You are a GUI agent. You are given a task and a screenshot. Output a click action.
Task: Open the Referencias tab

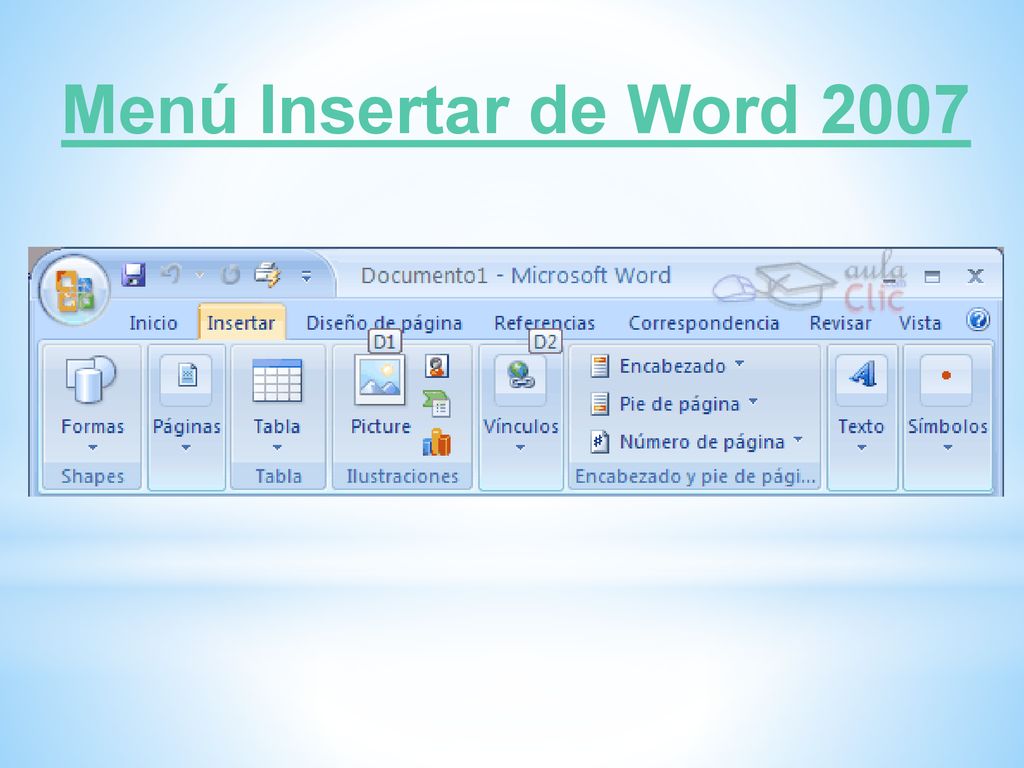544,323
